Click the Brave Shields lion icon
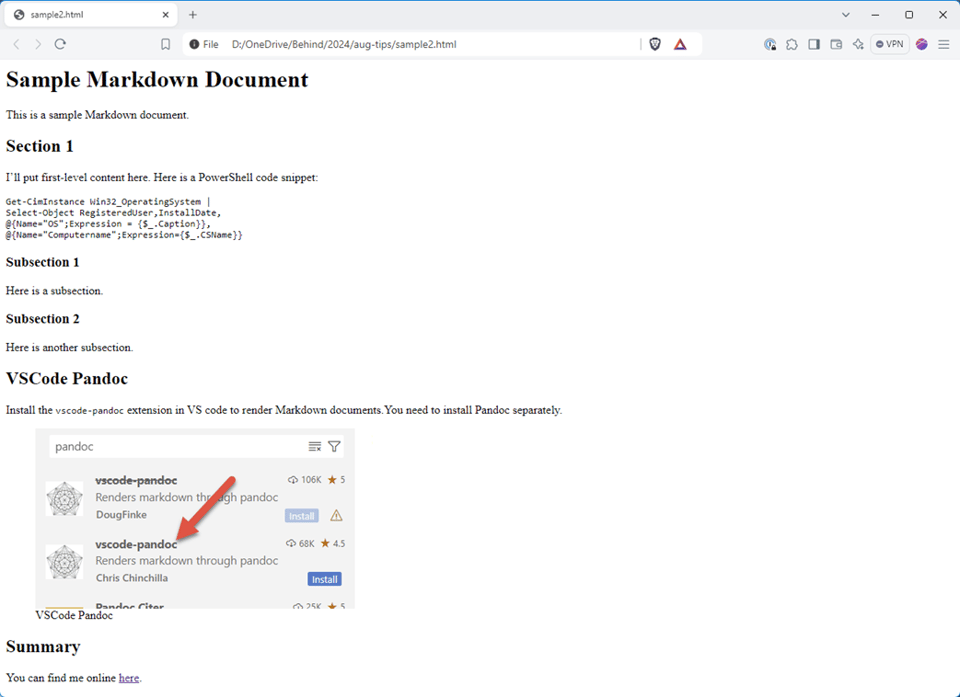960x697 pixels. point(655,44)
